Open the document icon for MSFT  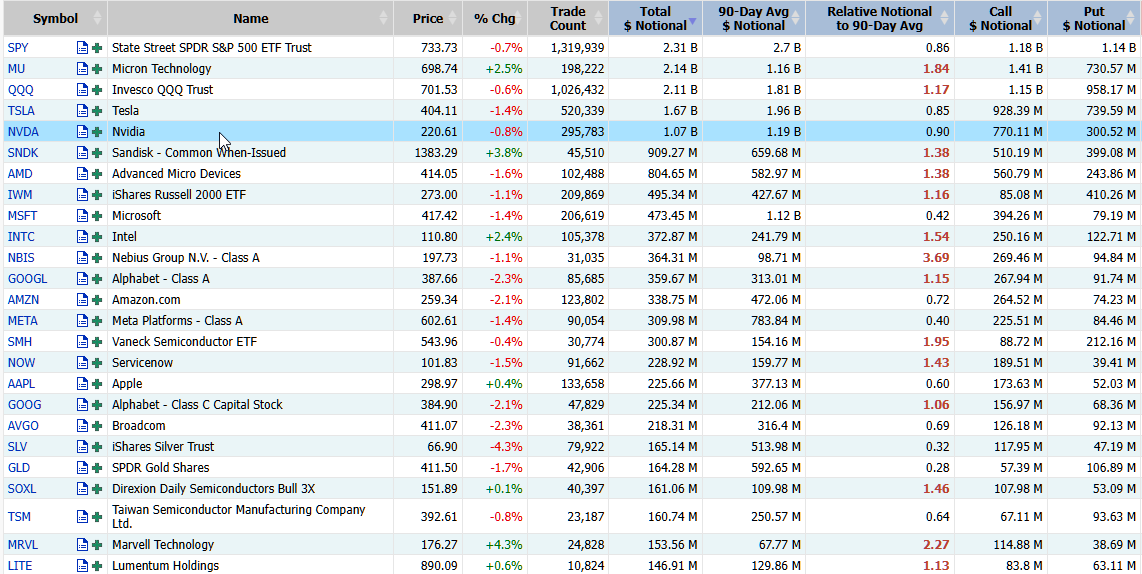(x=82, y=216)
